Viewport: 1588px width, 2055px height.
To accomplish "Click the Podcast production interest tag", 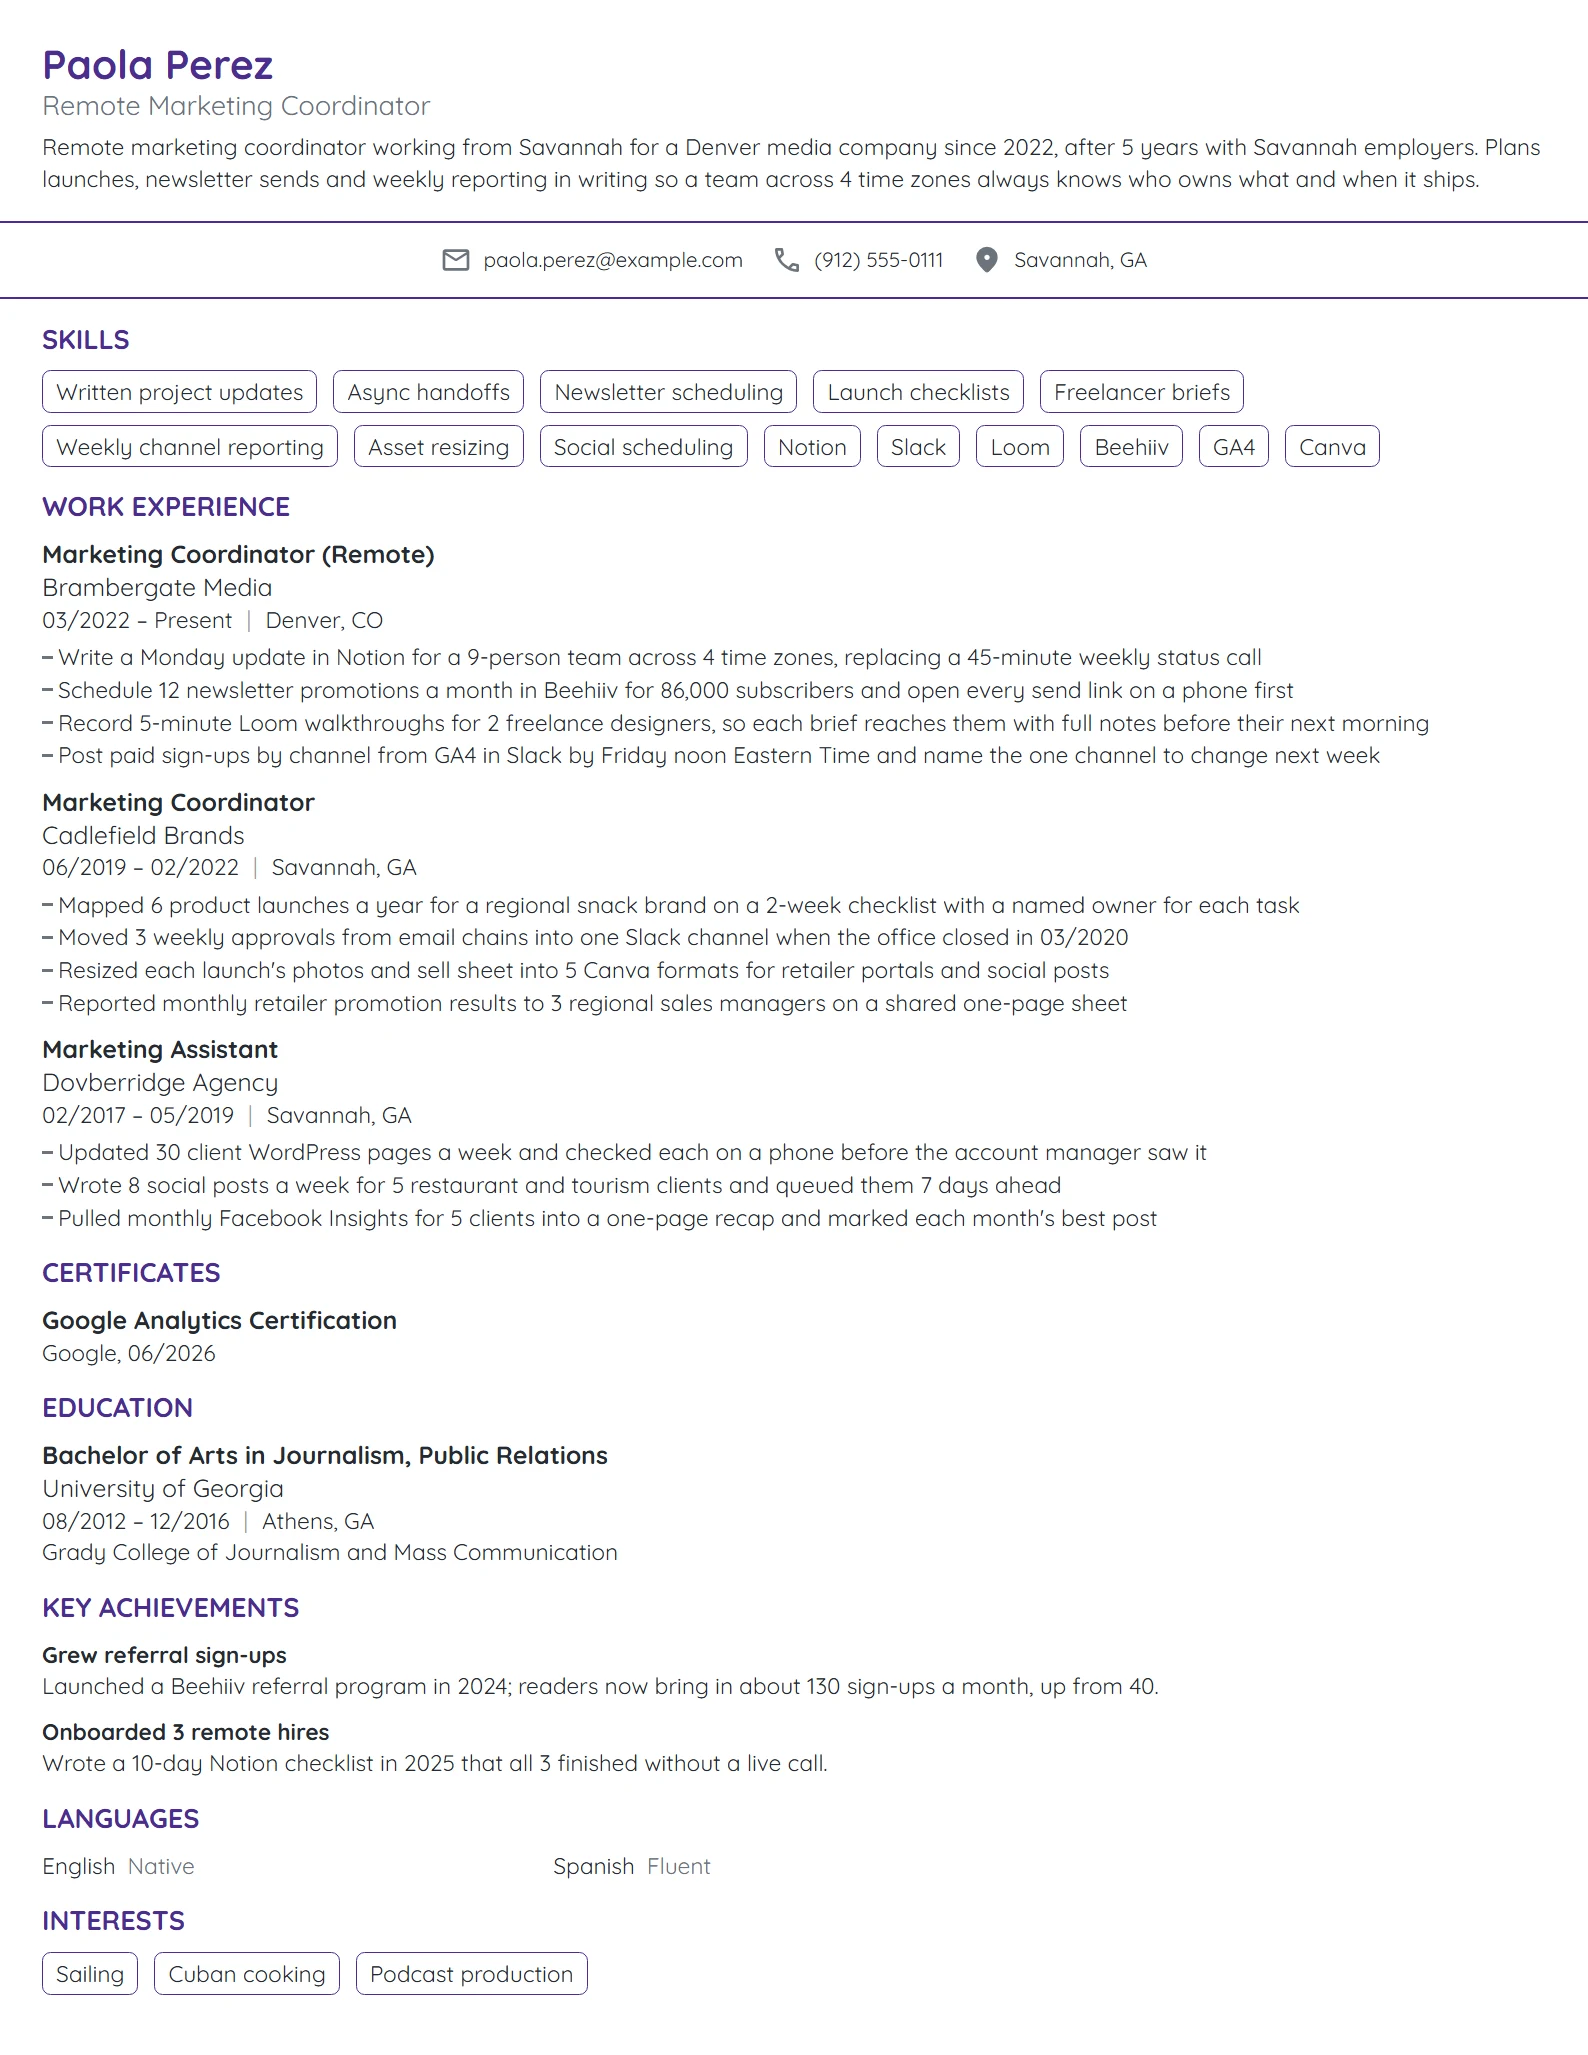I will (x=472, y=1974).
